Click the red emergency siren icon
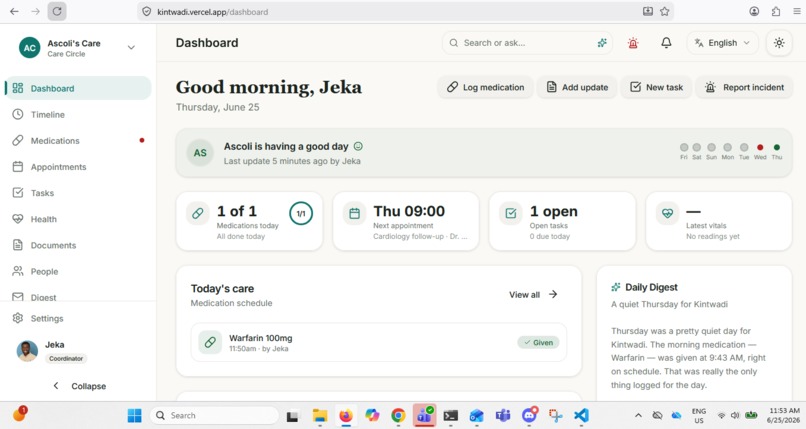The height and width of the screenshot is (429, 806). (x=633, y=43)
